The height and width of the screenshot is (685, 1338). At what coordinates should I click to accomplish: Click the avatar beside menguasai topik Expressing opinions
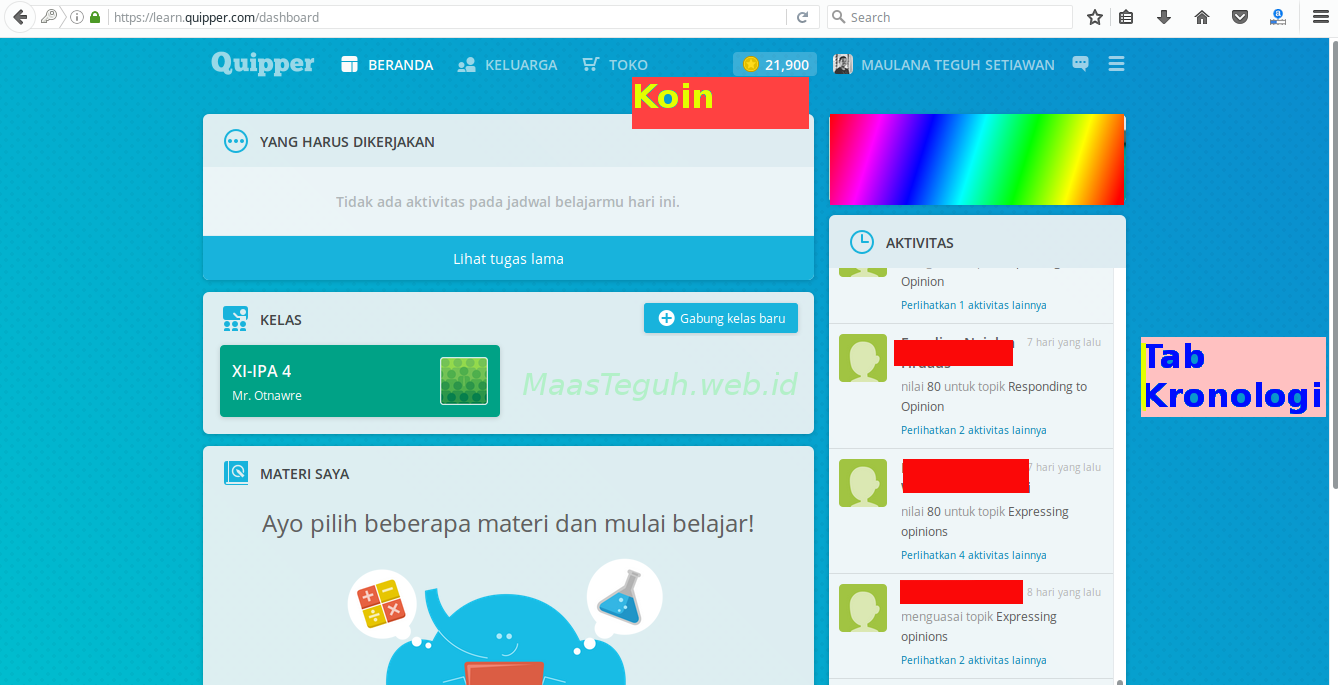(863, 608)
